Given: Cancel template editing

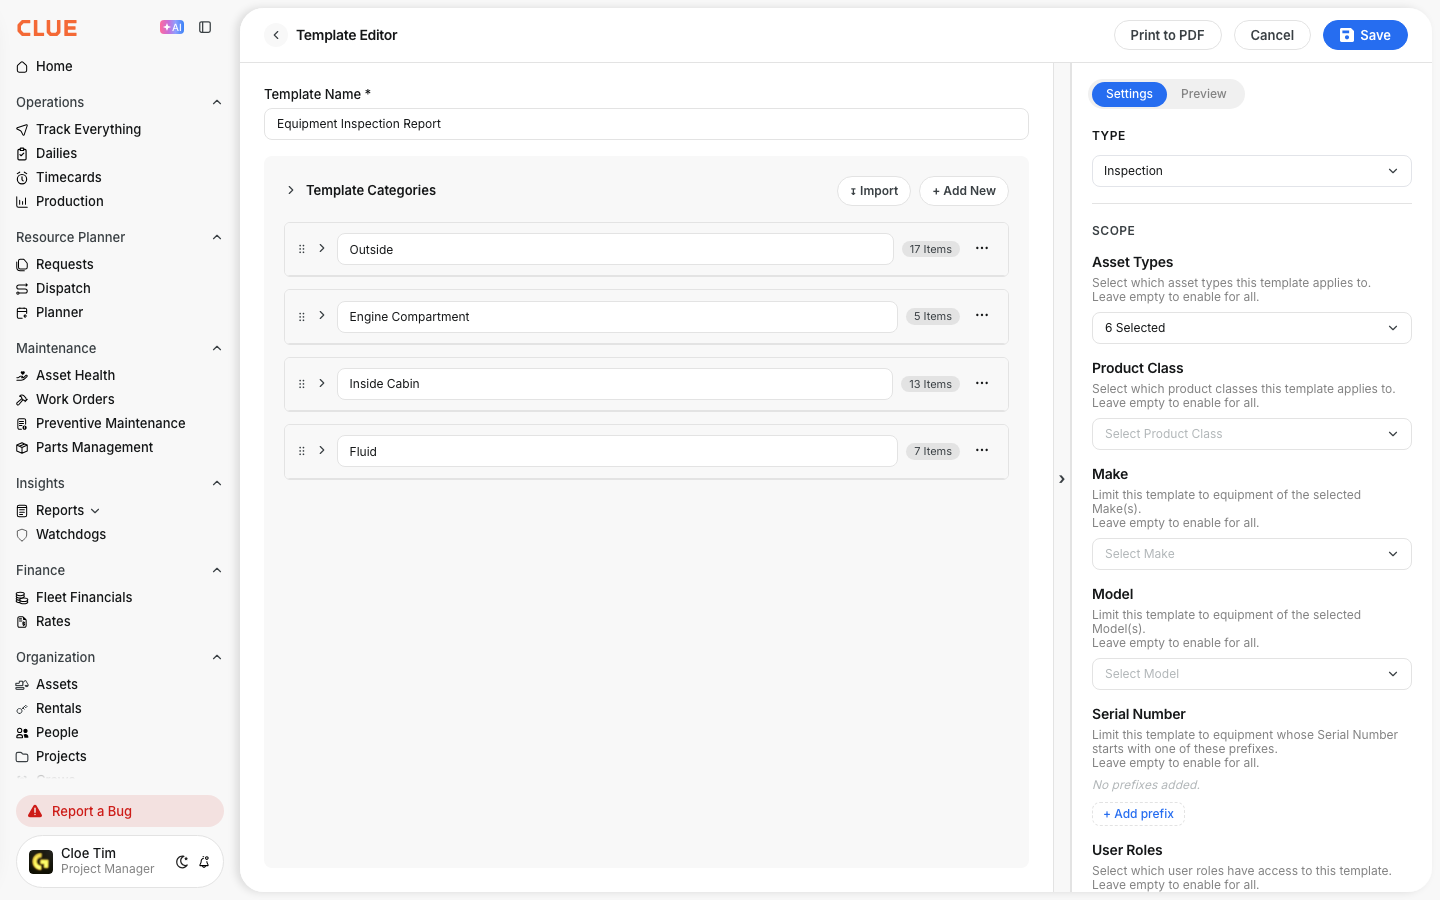Looking at the screenshot, I should [x=1272, y=35].
